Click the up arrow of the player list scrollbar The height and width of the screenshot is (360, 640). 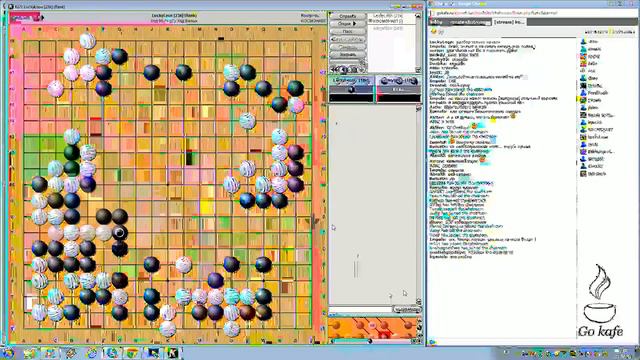[418, 16]
